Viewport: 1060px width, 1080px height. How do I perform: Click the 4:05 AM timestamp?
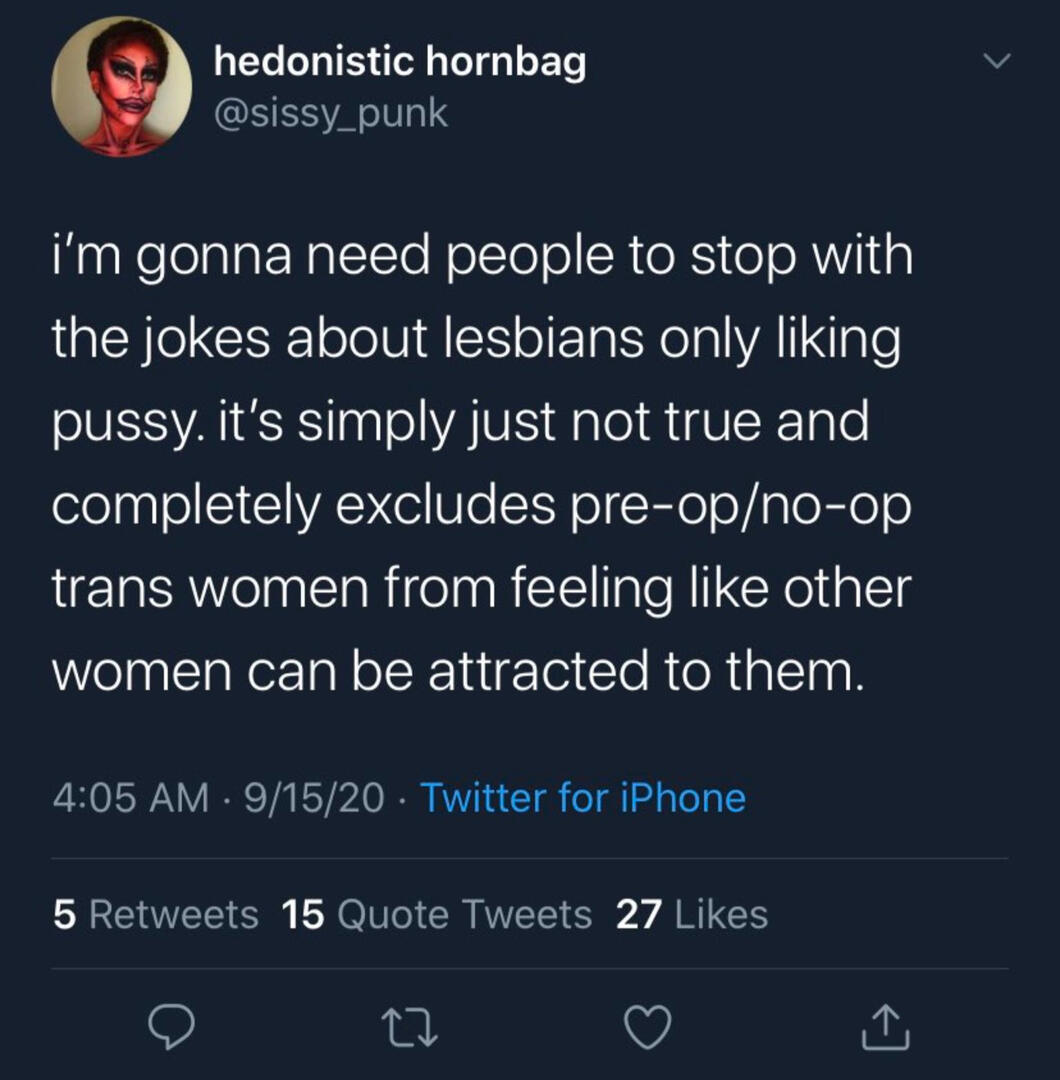click(130, 798)
